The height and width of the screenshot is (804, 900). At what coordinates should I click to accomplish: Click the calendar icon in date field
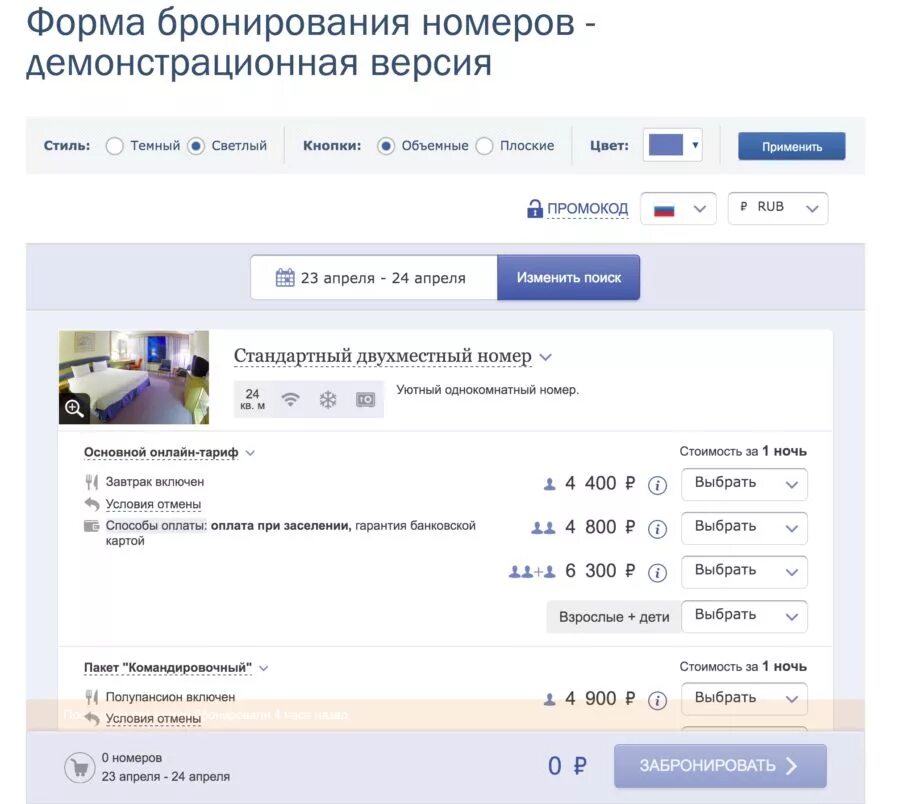click(x=285, y=277)
